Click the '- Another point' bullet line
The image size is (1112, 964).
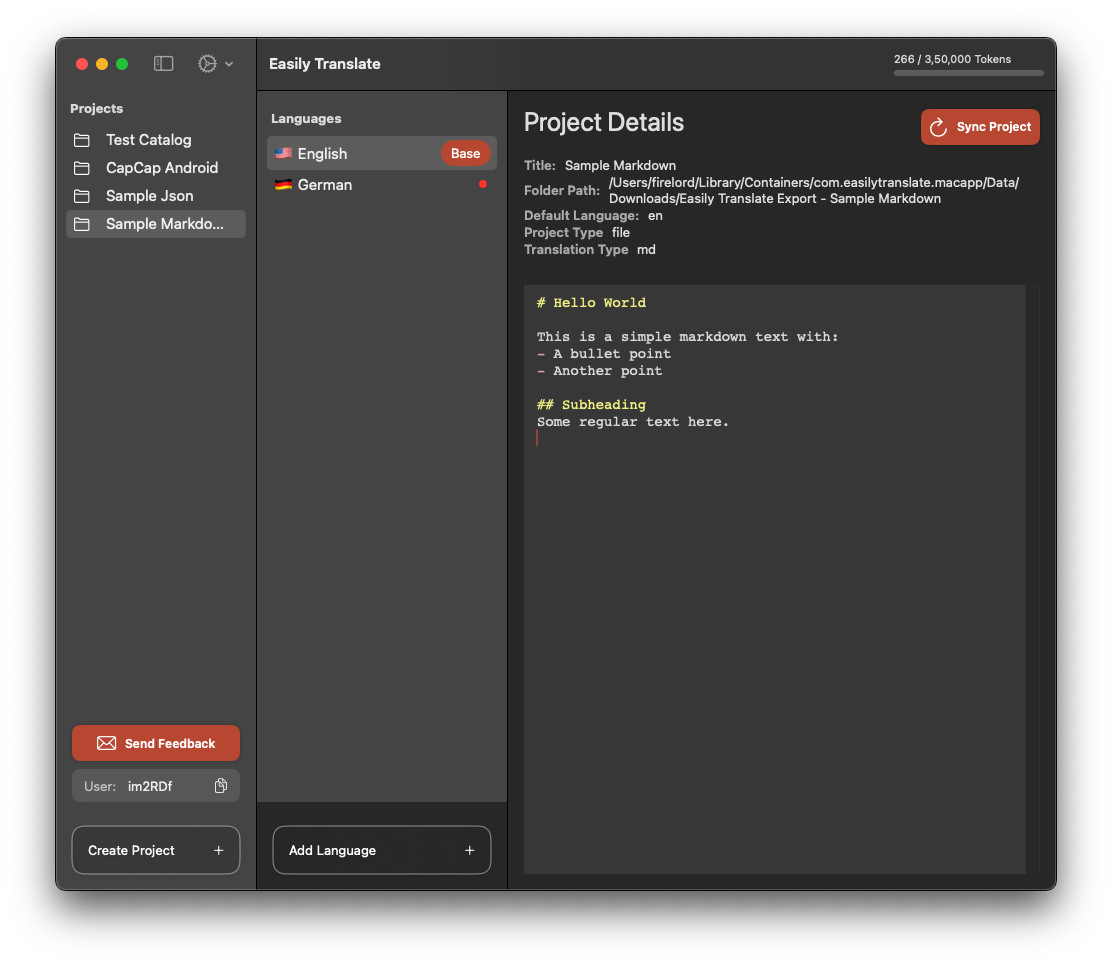coord(599,371)
